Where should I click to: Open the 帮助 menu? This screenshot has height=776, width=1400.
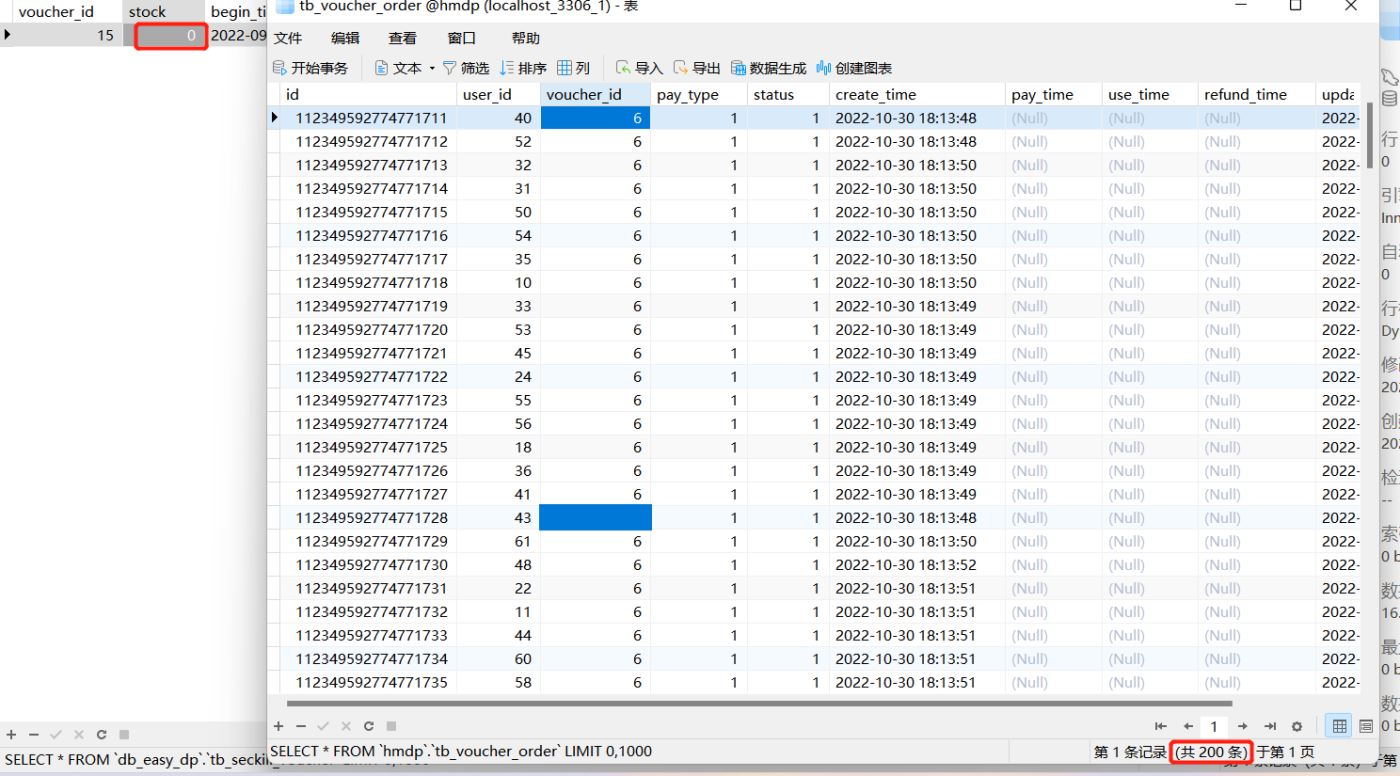click(x=525, y=38)
